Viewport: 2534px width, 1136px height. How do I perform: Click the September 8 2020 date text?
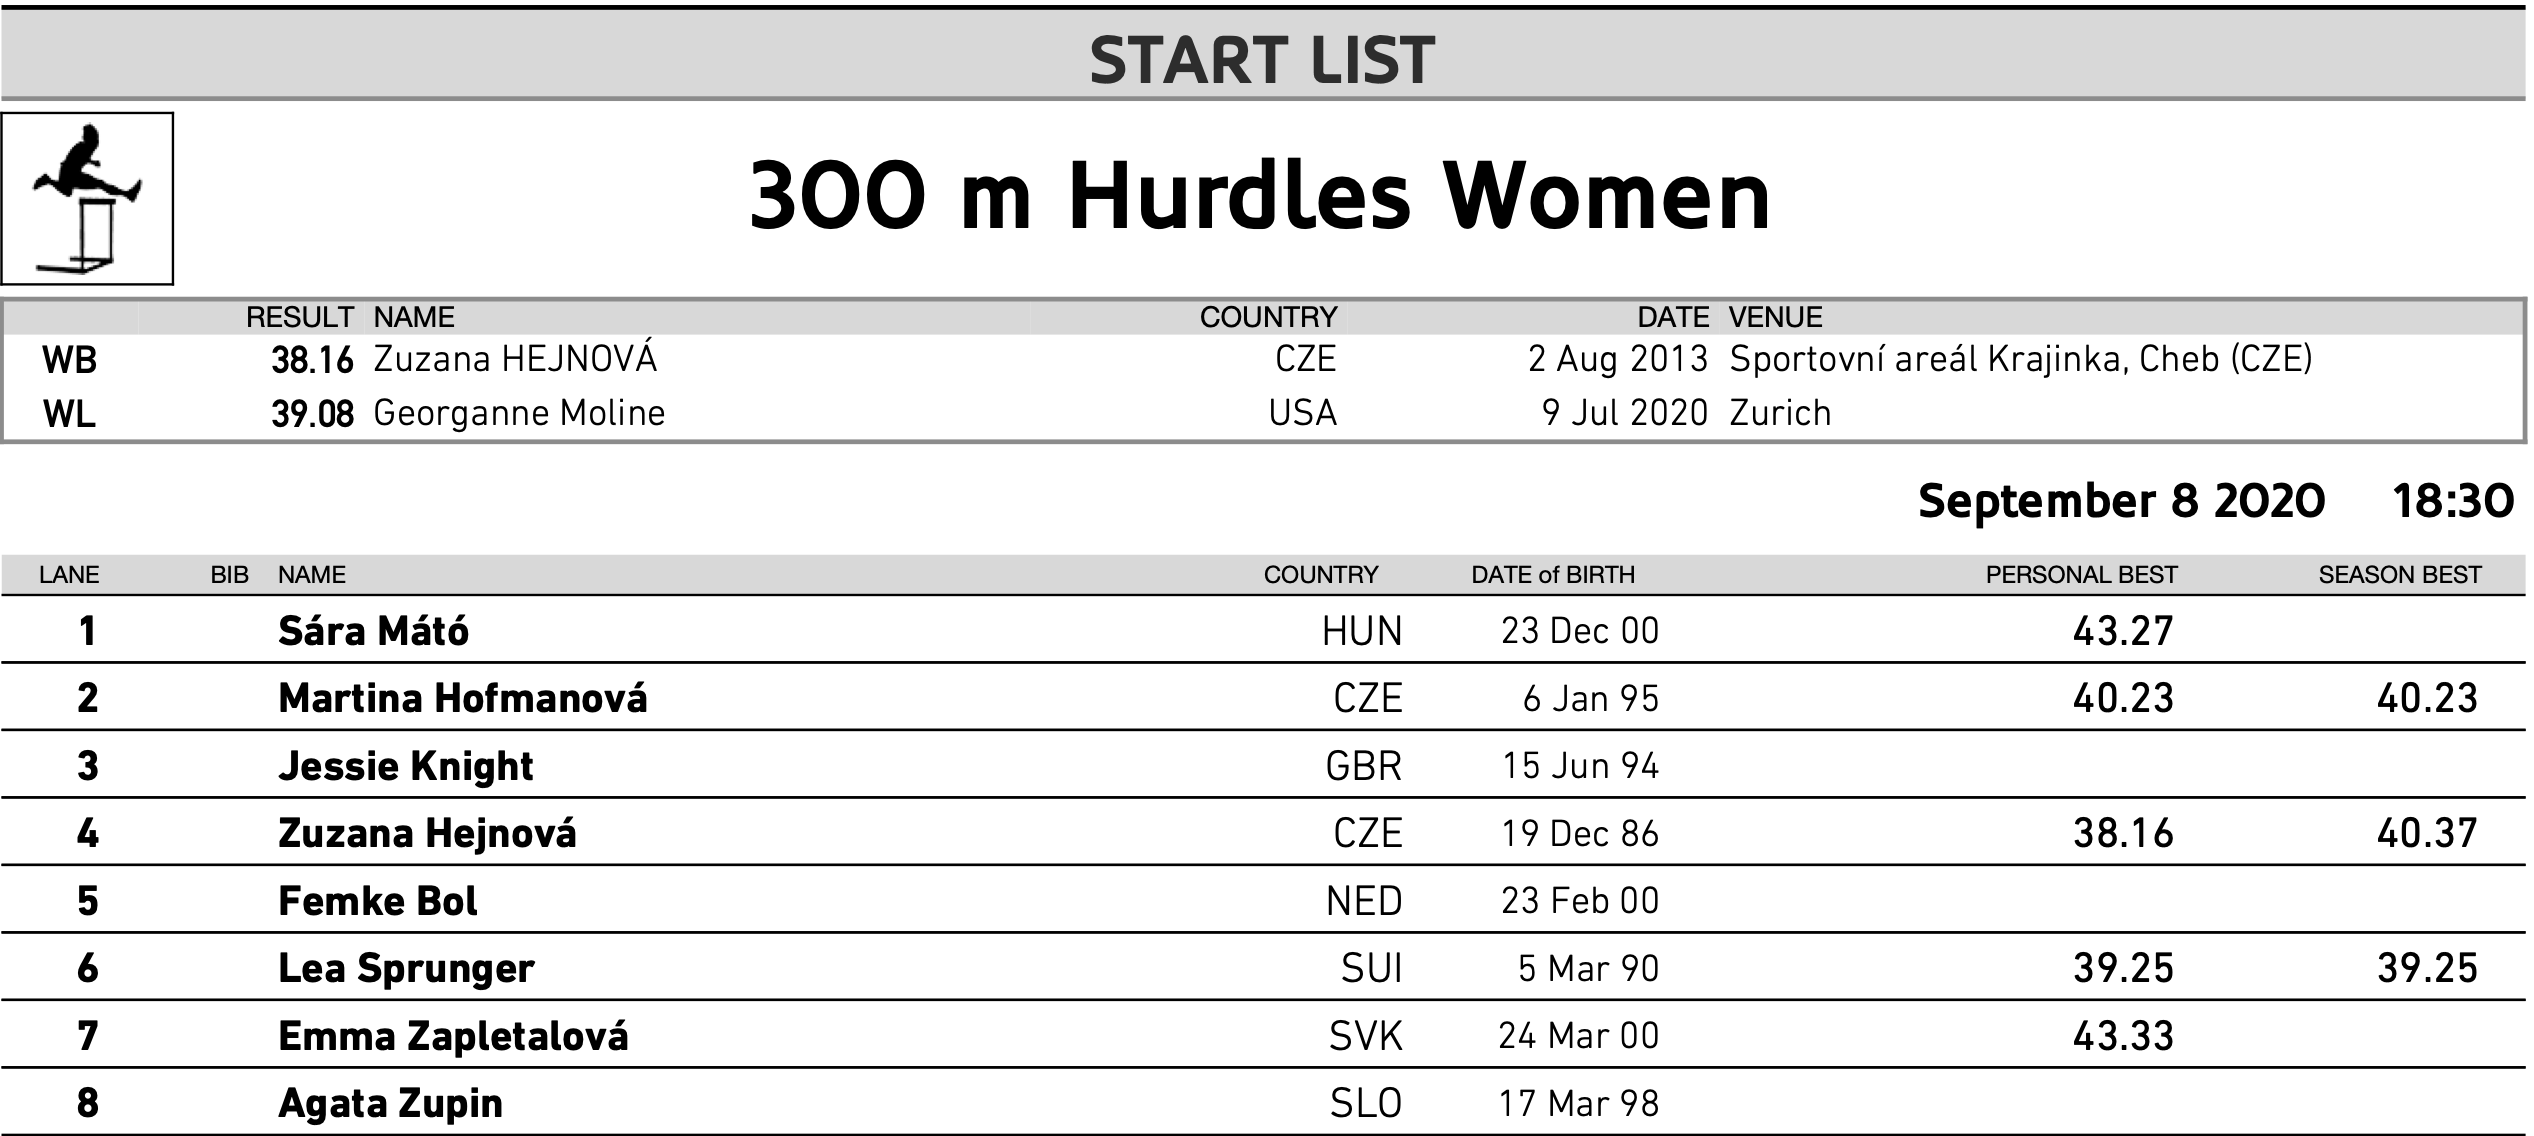click(x=2121, y=500)
